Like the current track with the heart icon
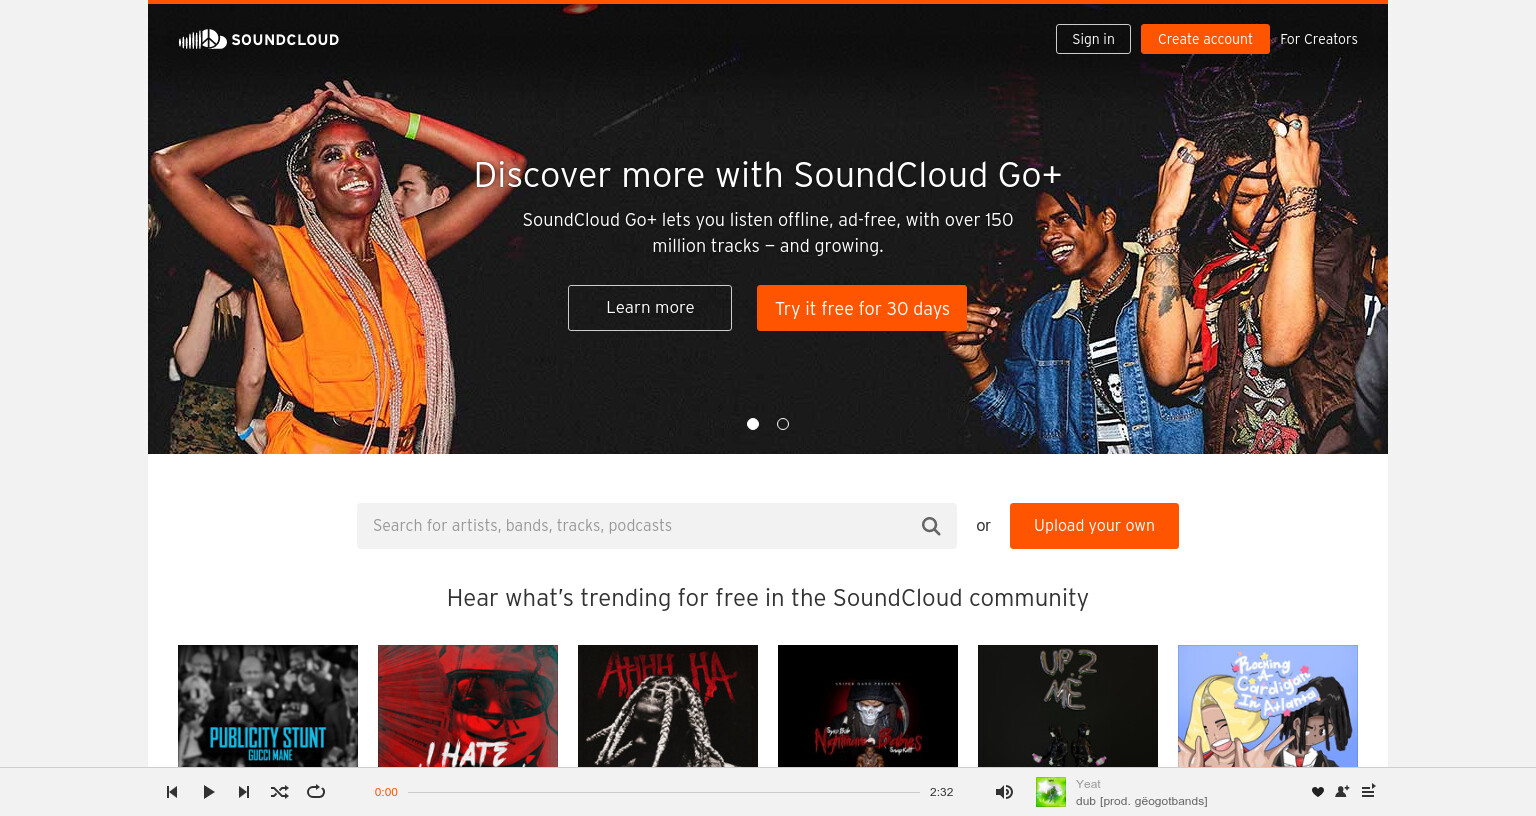Screen dimensions: 1536x816 point(1318,792)
